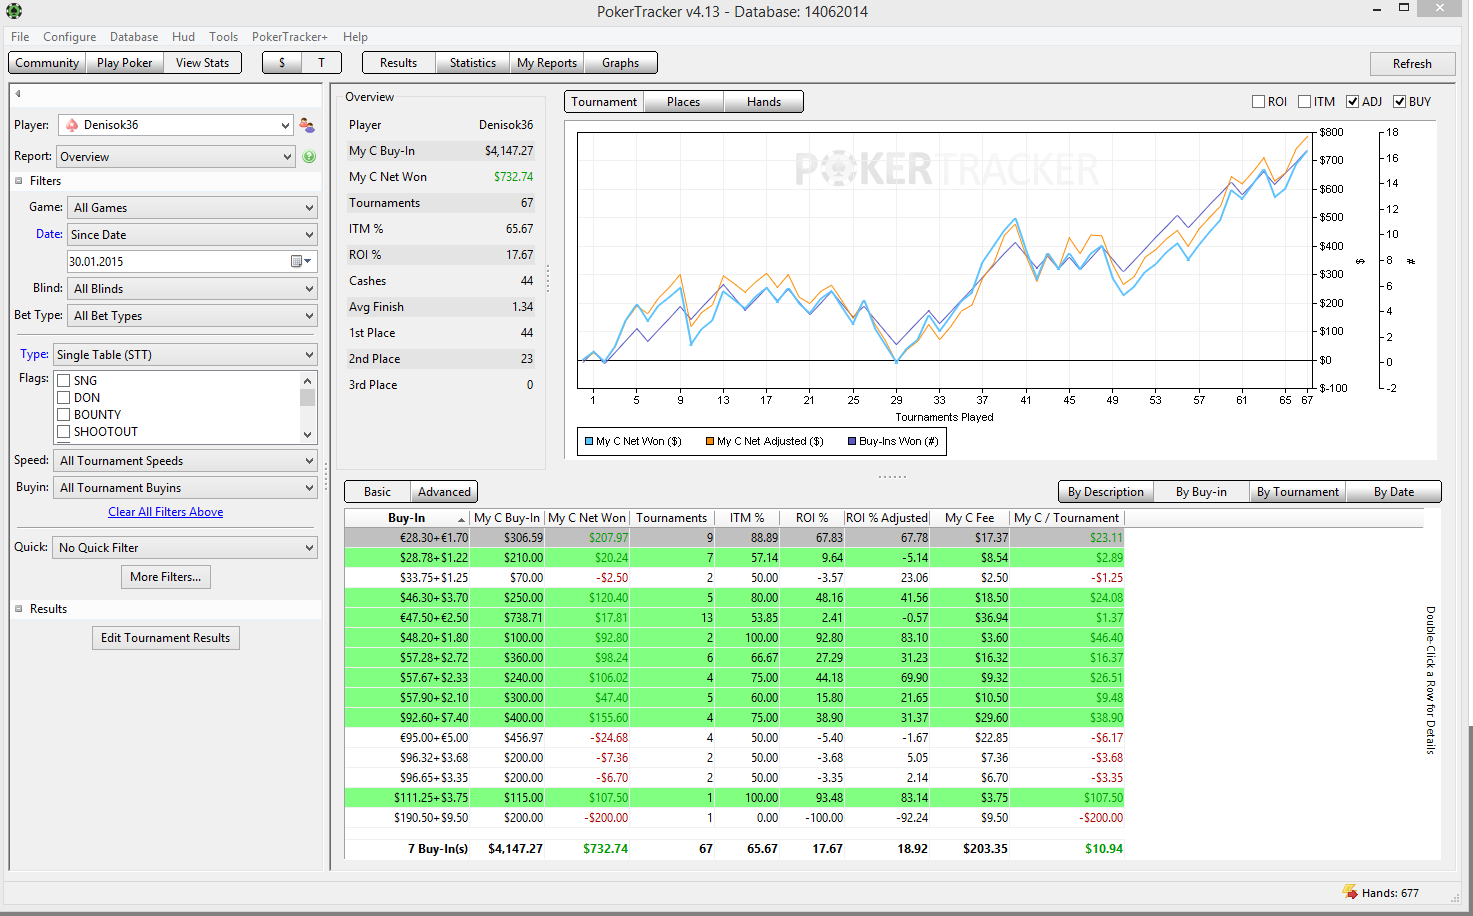Open Type dropdown showing Single Table (STT)
Image resolution: width=1473 pixels, height=916 pixels.
tap(185, 355)
